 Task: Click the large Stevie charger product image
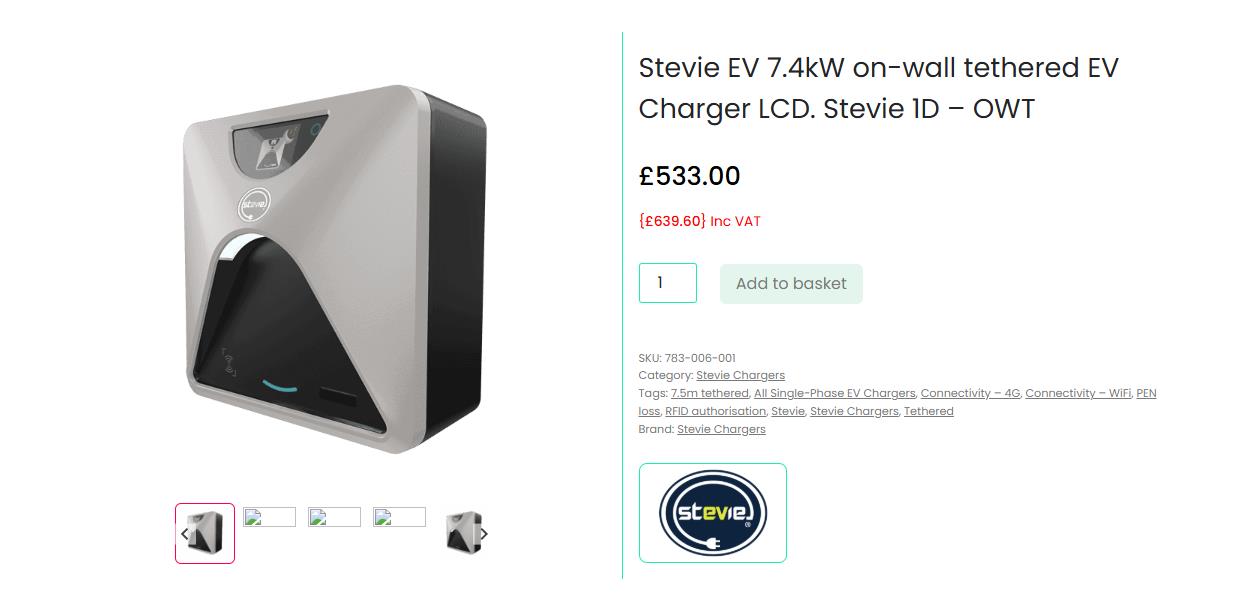coord(334,269)
